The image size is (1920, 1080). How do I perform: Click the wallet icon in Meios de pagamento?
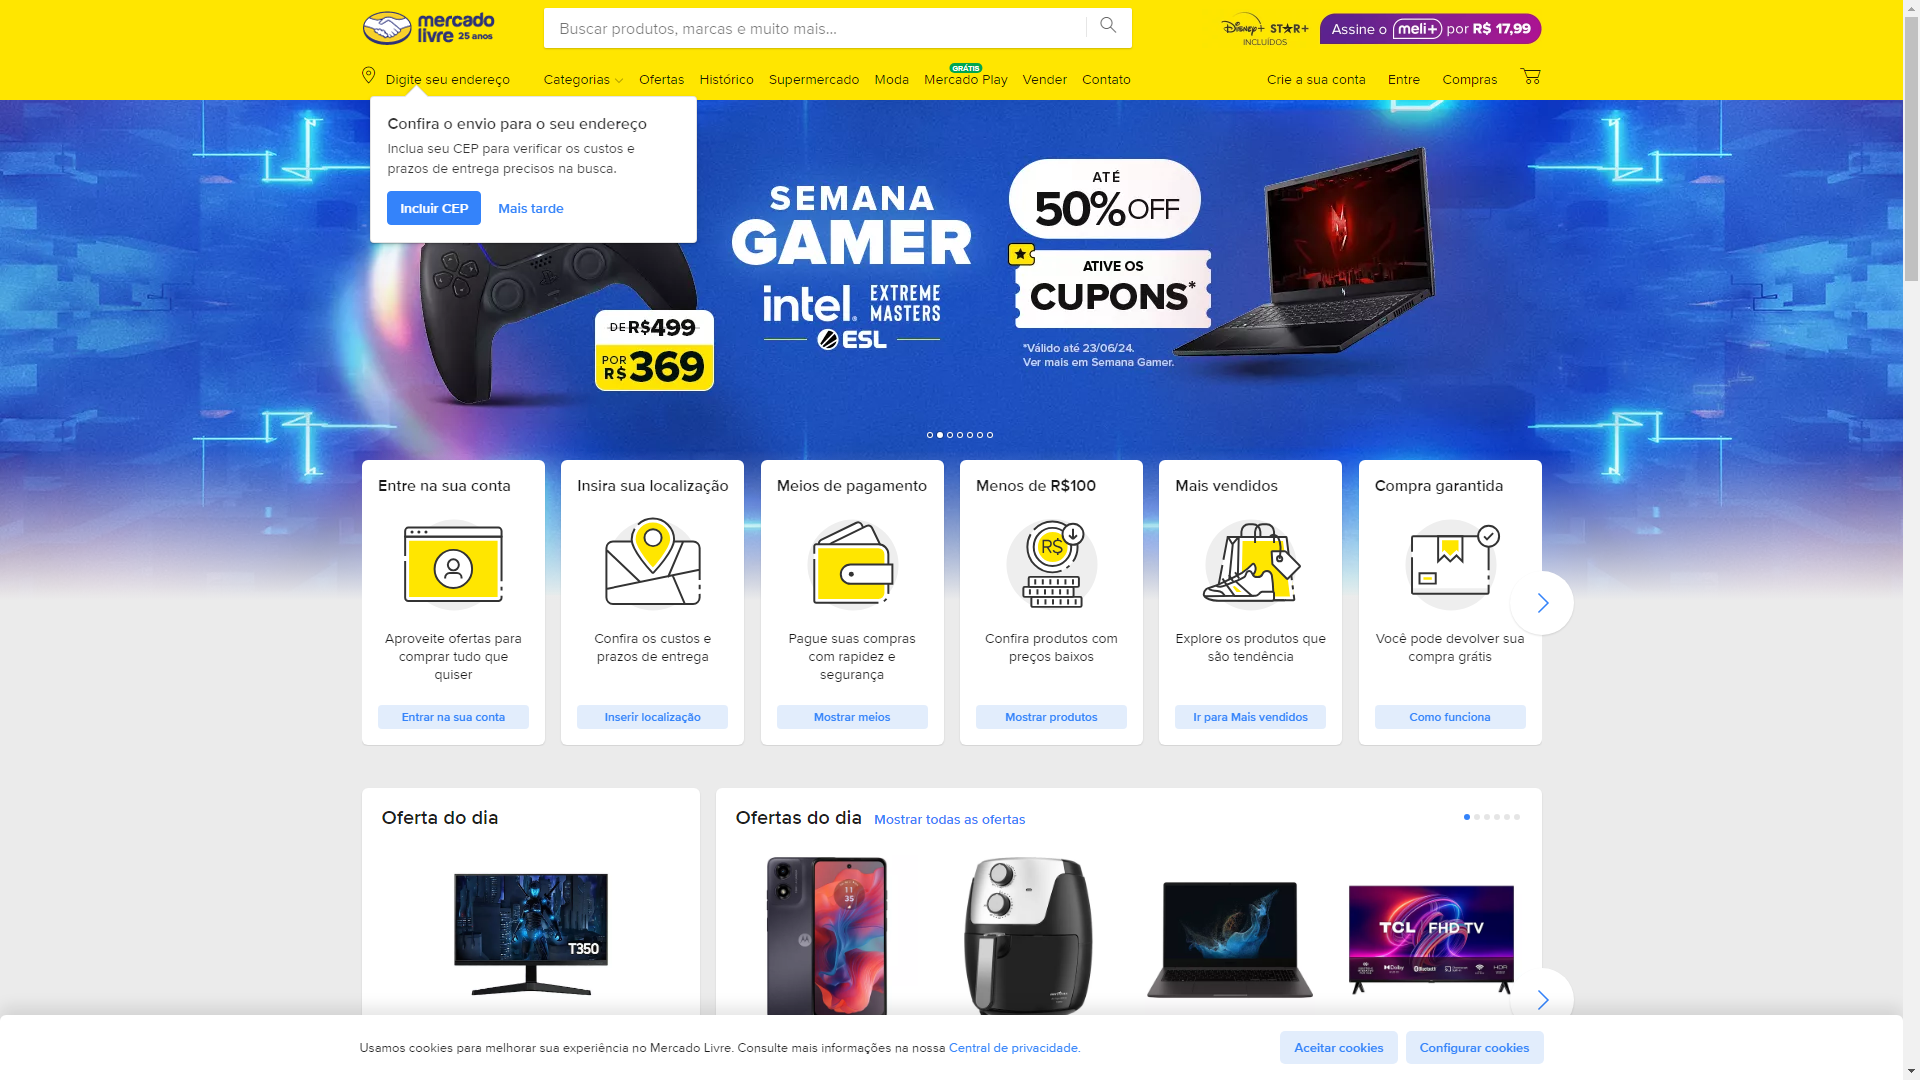[x=852, y=564]
